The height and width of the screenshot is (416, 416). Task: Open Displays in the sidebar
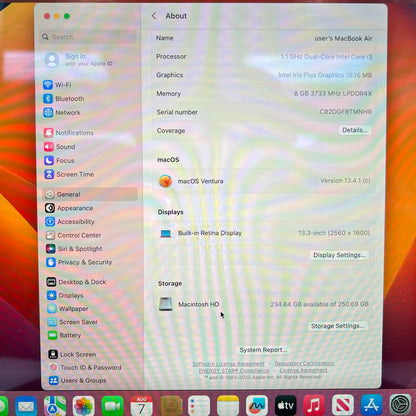click(x=65, y=295)
